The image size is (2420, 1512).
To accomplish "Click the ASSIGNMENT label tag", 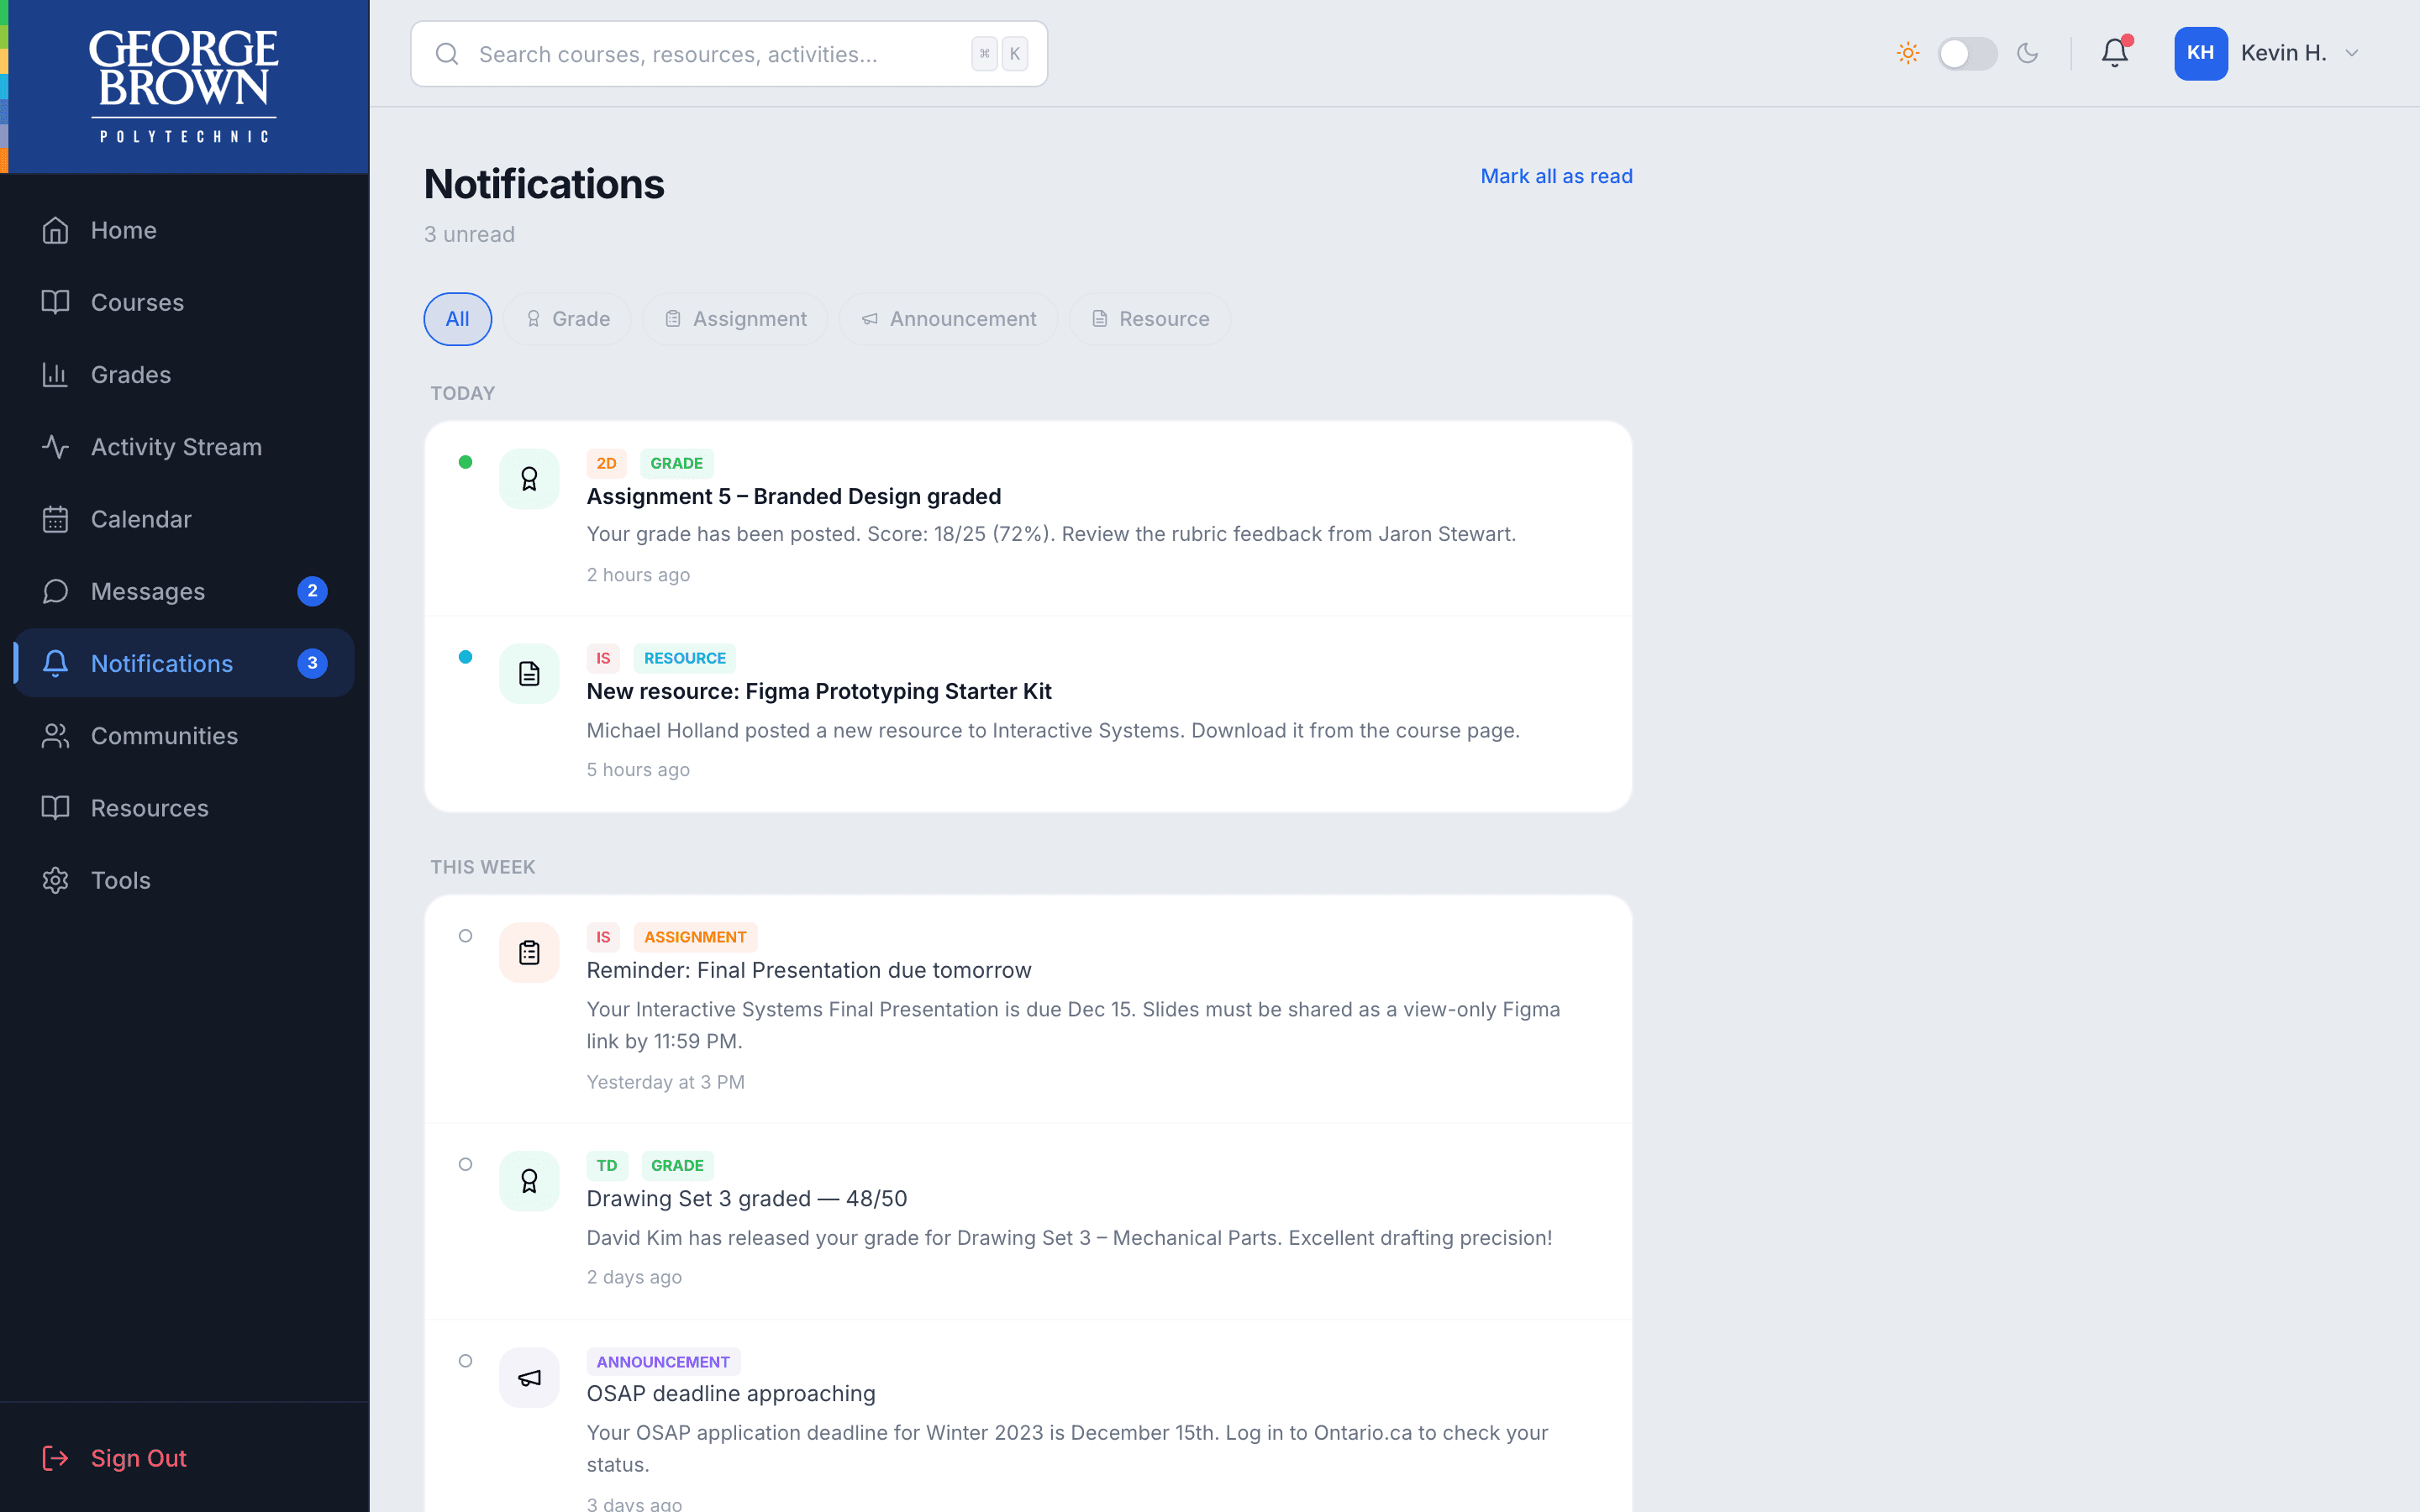I will pos(695,937).
